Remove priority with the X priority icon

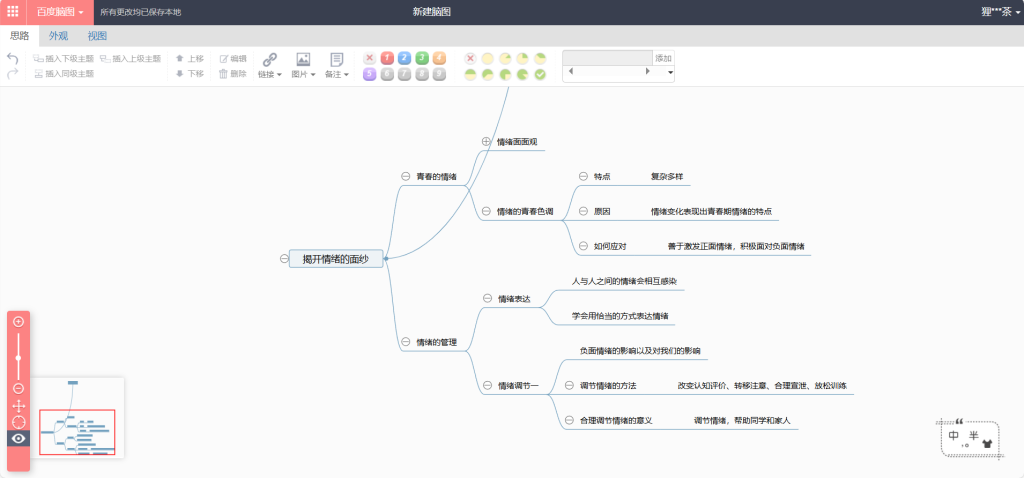[369, 58]
